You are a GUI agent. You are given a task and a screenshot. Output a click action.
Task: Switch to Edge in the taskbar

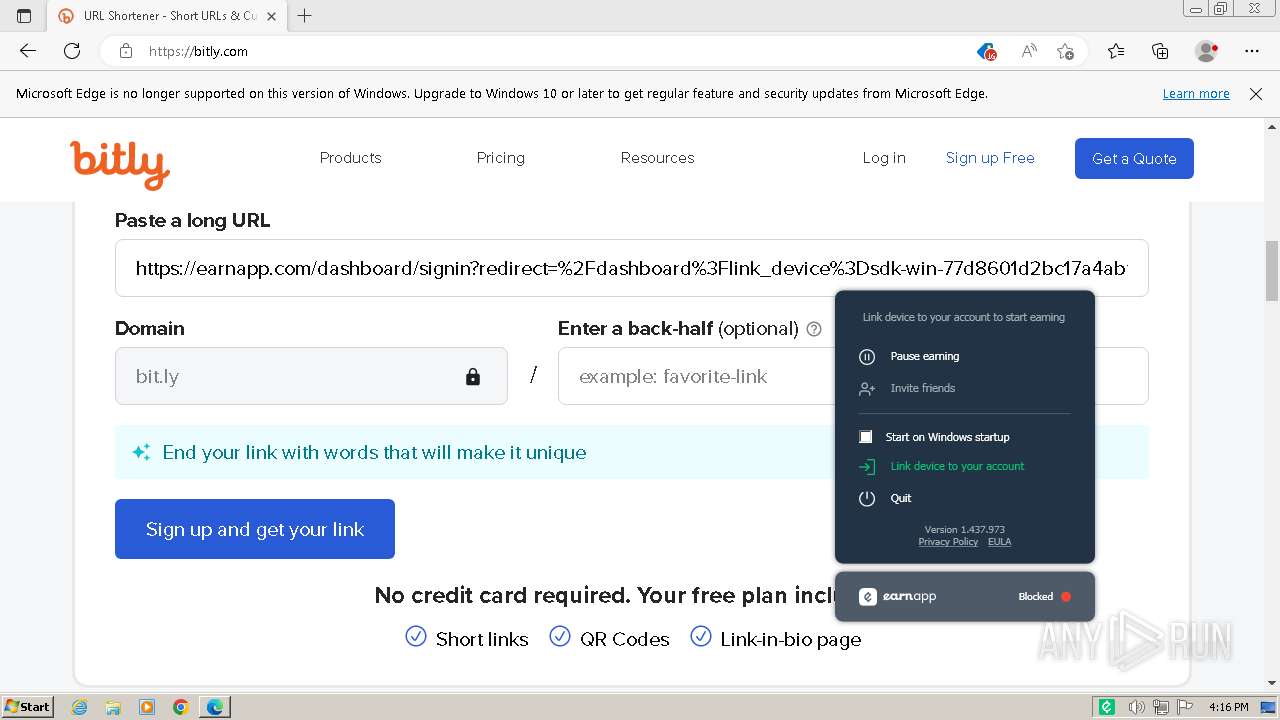pos(215,707)
